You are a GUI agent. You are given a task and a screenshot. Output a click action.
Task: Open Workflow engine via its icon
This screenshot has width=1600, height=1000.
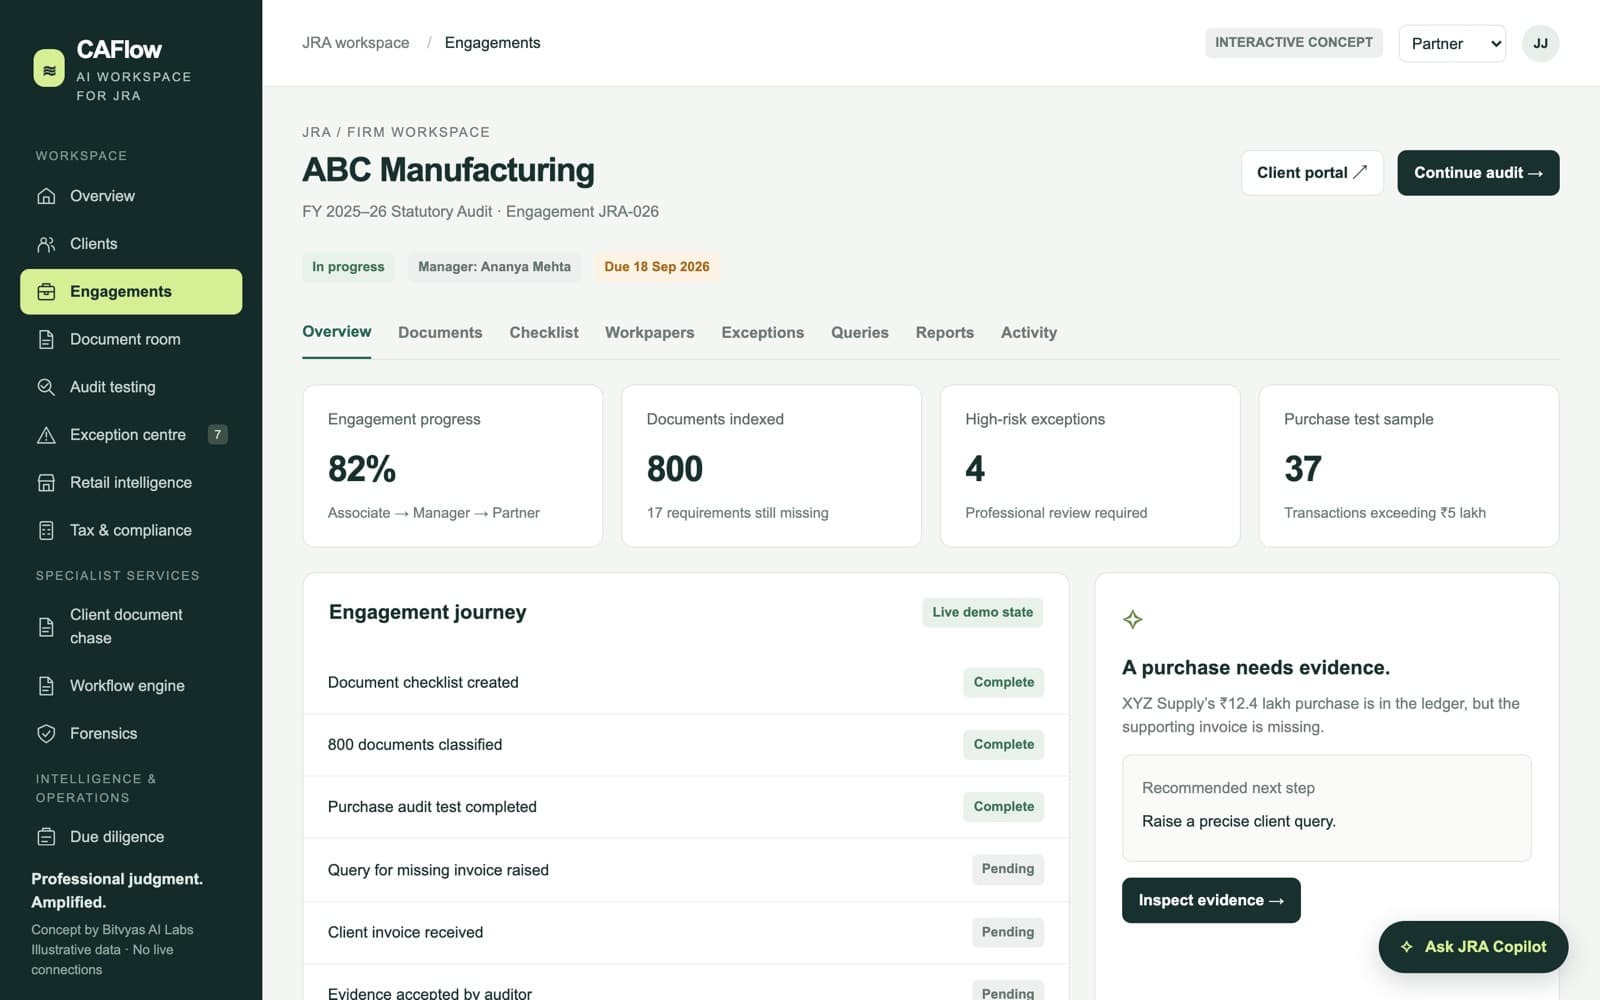pyautogui.click(x=46, y=686)
